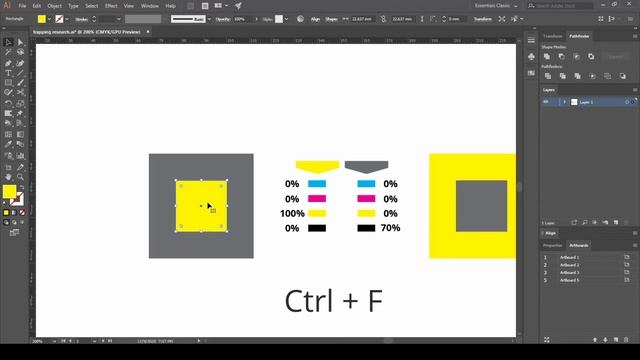Click the Minus Front shape mode icon
This screenshot has width=640, height=360.
[562, 57]
